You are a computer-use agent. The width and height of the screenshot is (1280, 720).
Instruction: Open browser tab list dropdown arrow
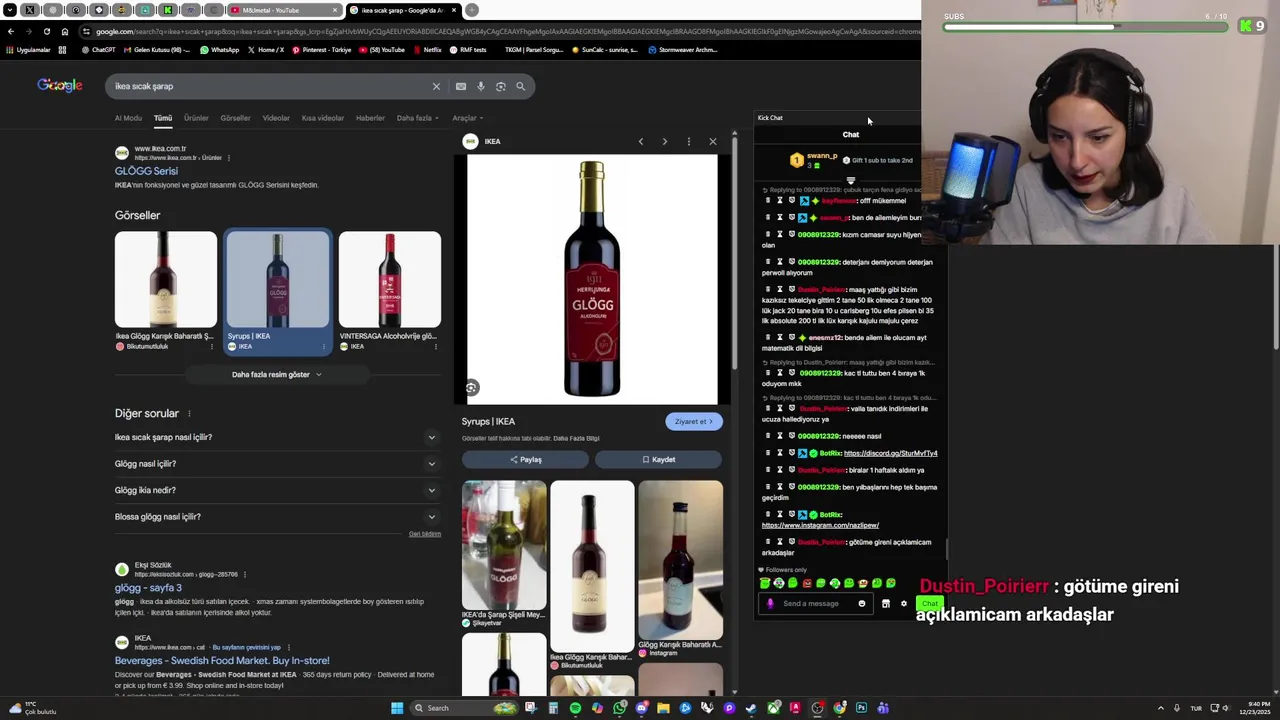10,10
